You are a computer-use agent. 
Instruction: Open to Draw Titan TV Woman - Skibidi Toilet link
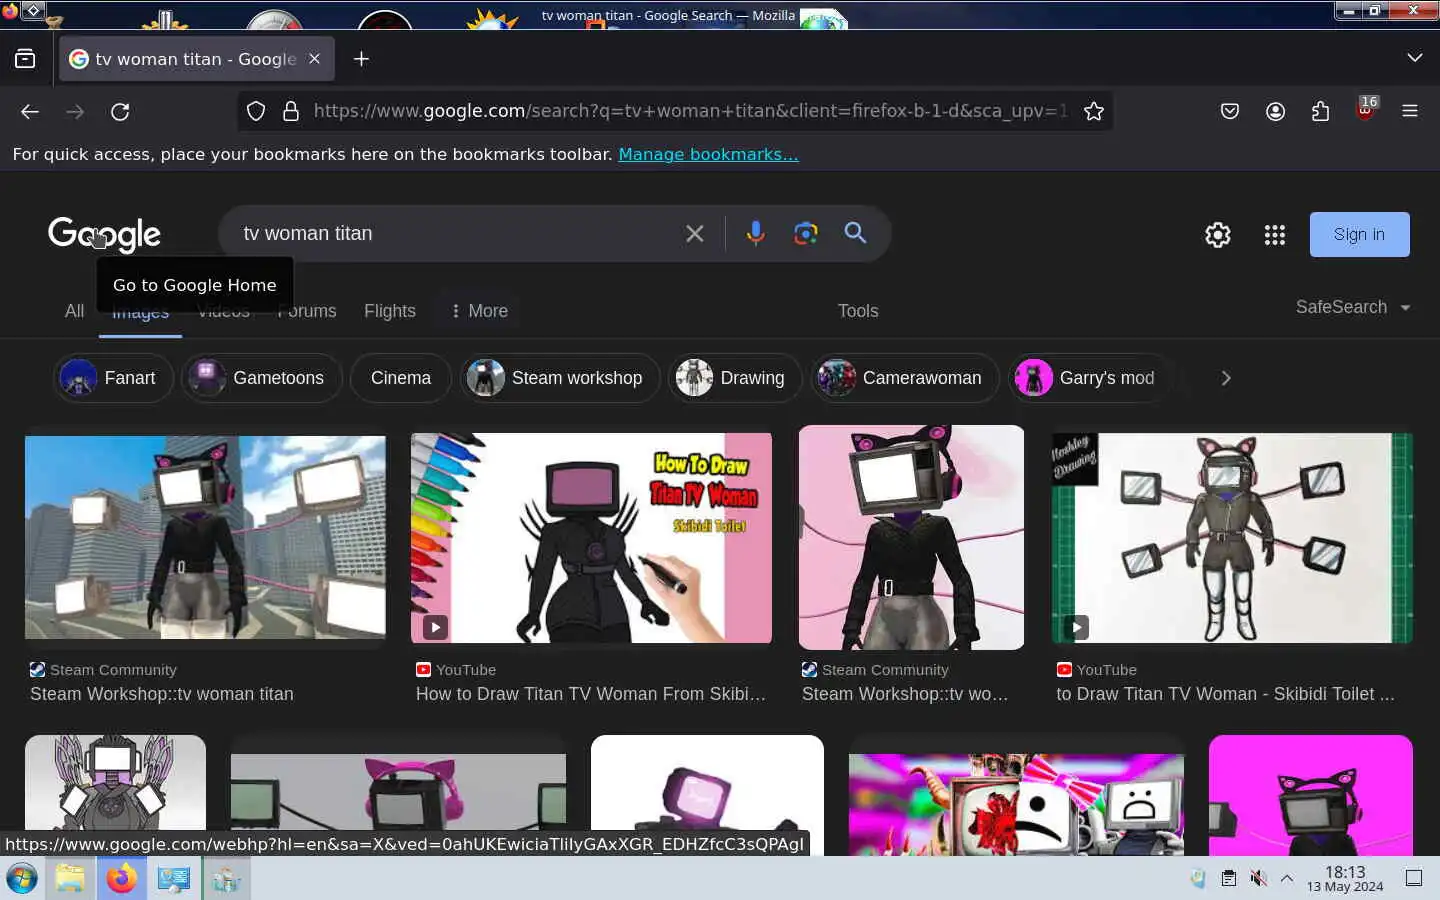1225,694
